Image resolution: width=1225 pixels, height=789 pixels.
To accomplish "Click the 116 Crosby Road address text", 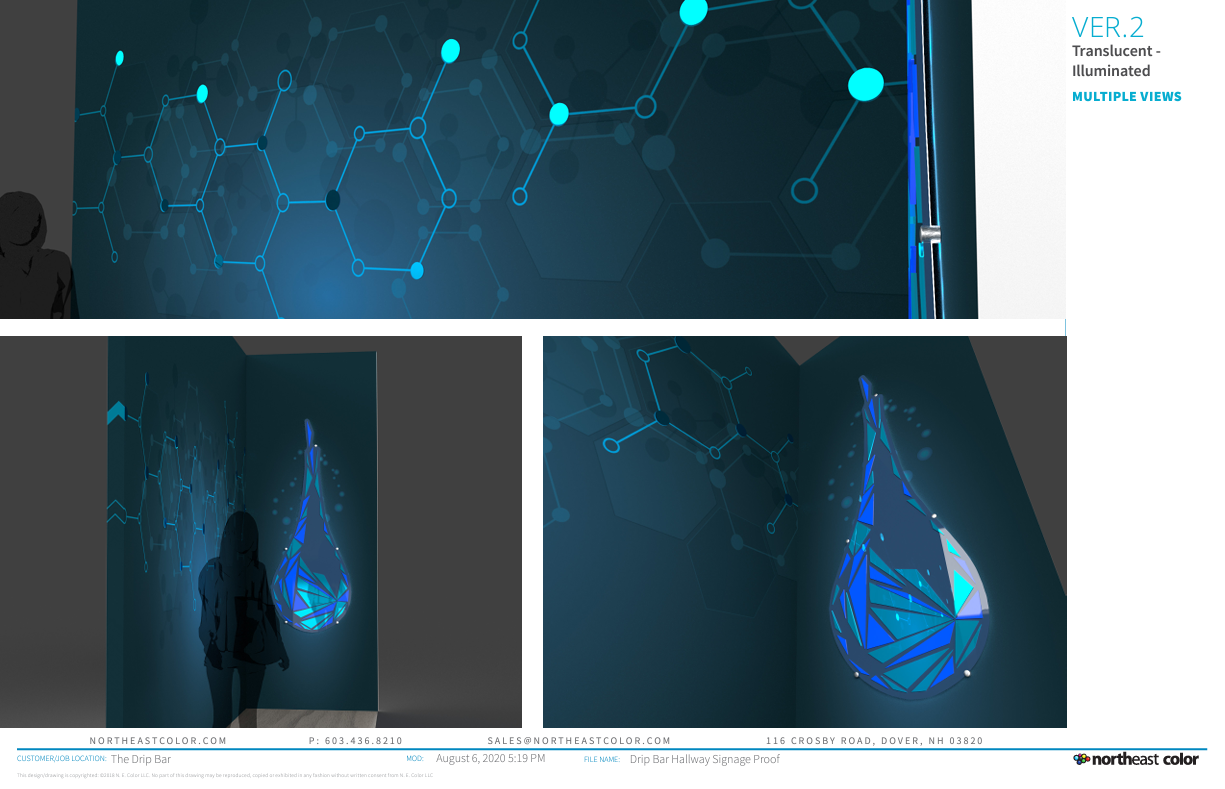I will tap(874, 741).
